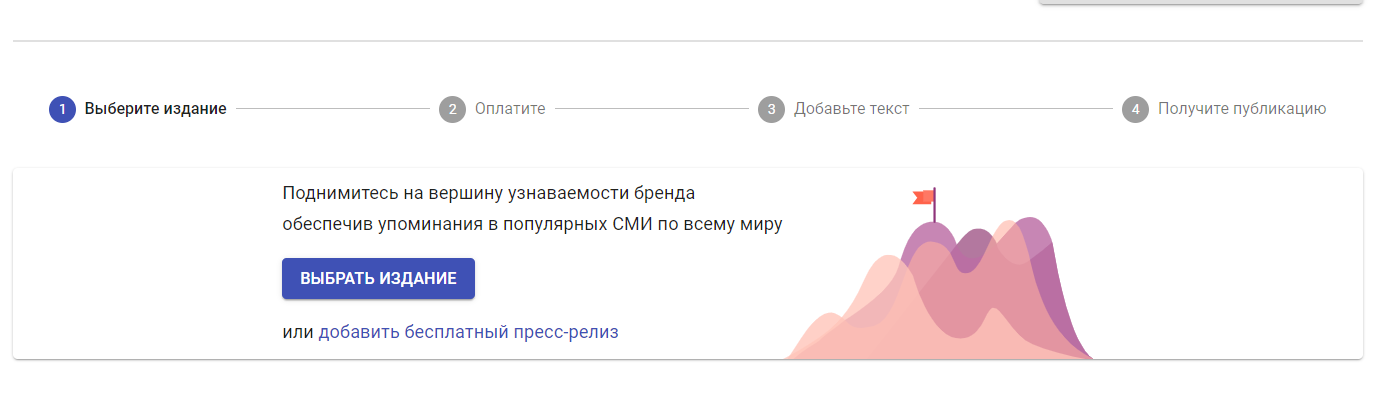Click the word 'или' before the link
The height and width of the screenshot is (406, 1393).
point(298,332)
